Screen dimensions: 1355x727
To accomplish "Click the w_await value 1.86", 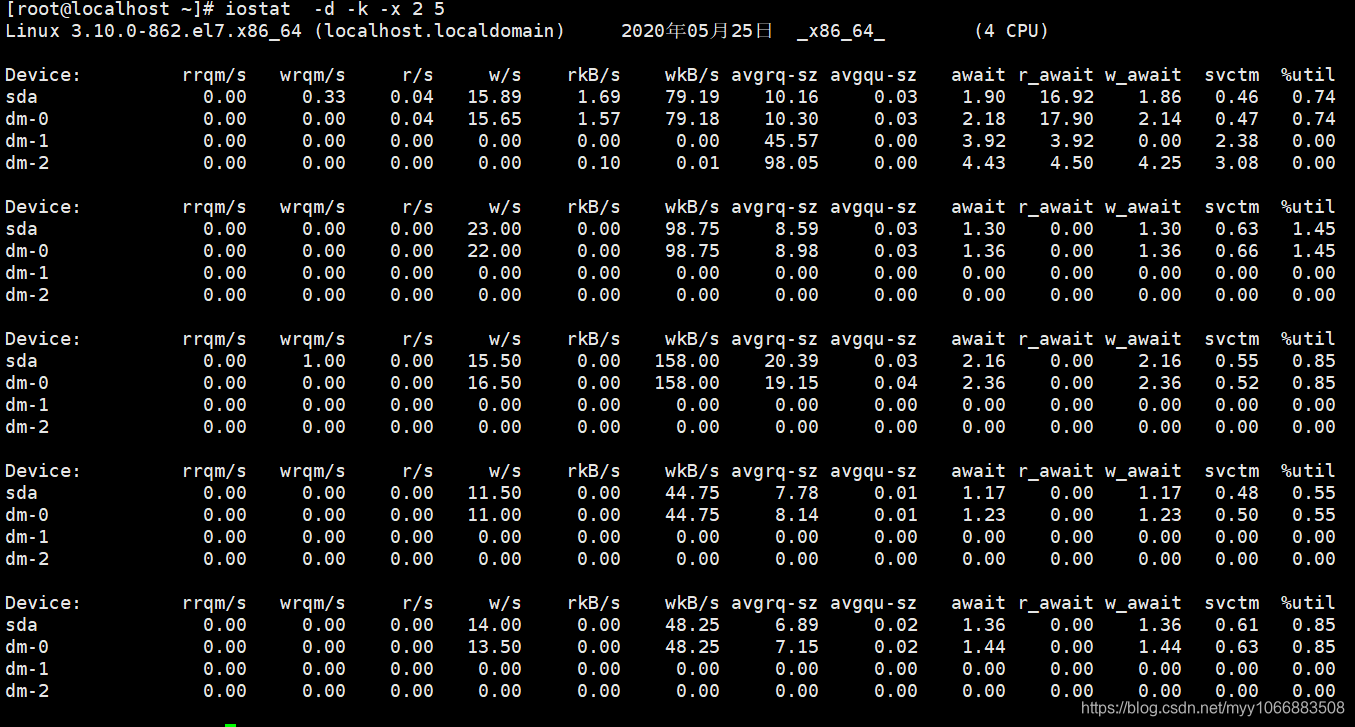I will (x=1160, y=97).
